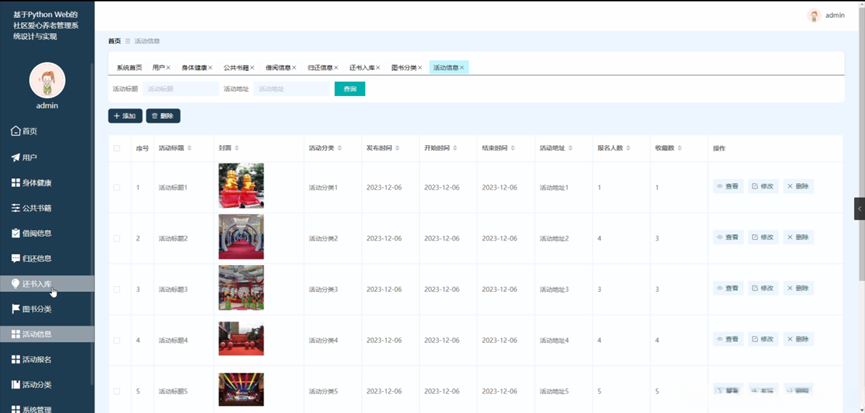This screenshot has width=865, height=413.
Task: Switch to the 公共书籍 tab
Action: [236, 68]
